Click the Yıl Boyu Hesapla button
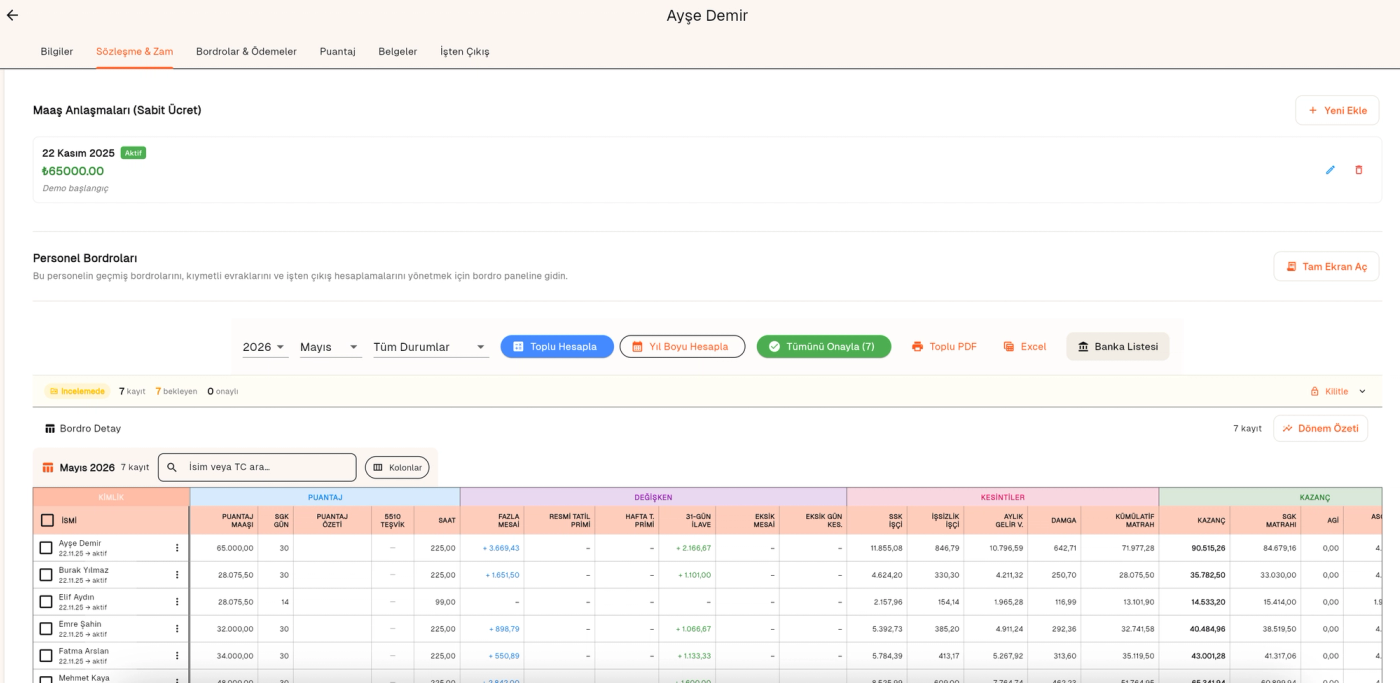Viewport: 1400px width, 683px height. (682, 347)
